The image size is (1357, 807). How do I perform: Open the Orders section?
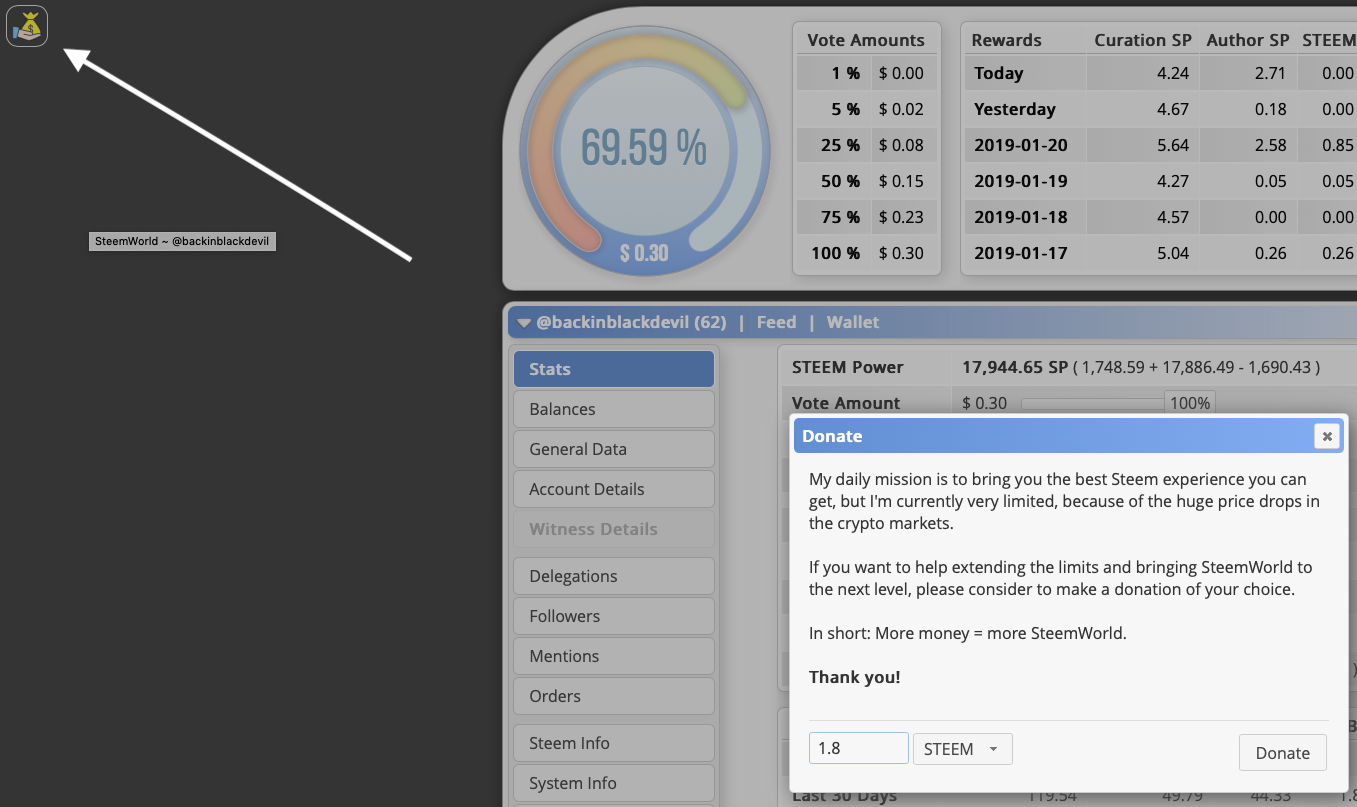pos(614,696)
